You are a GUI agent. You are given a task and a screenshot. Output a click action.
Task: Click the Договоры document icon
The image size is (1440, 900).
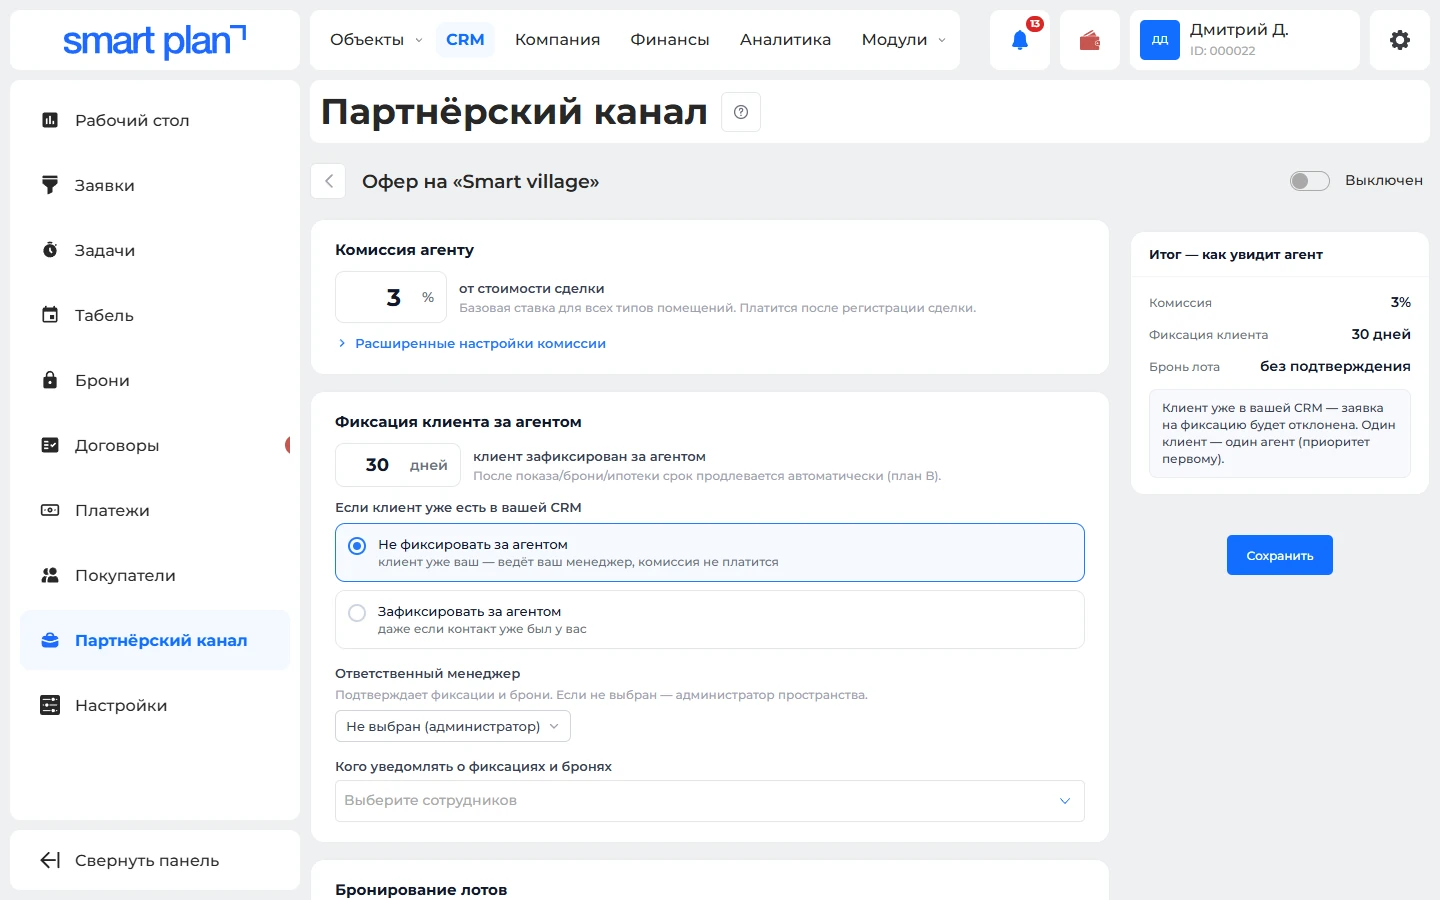[50, 445]
